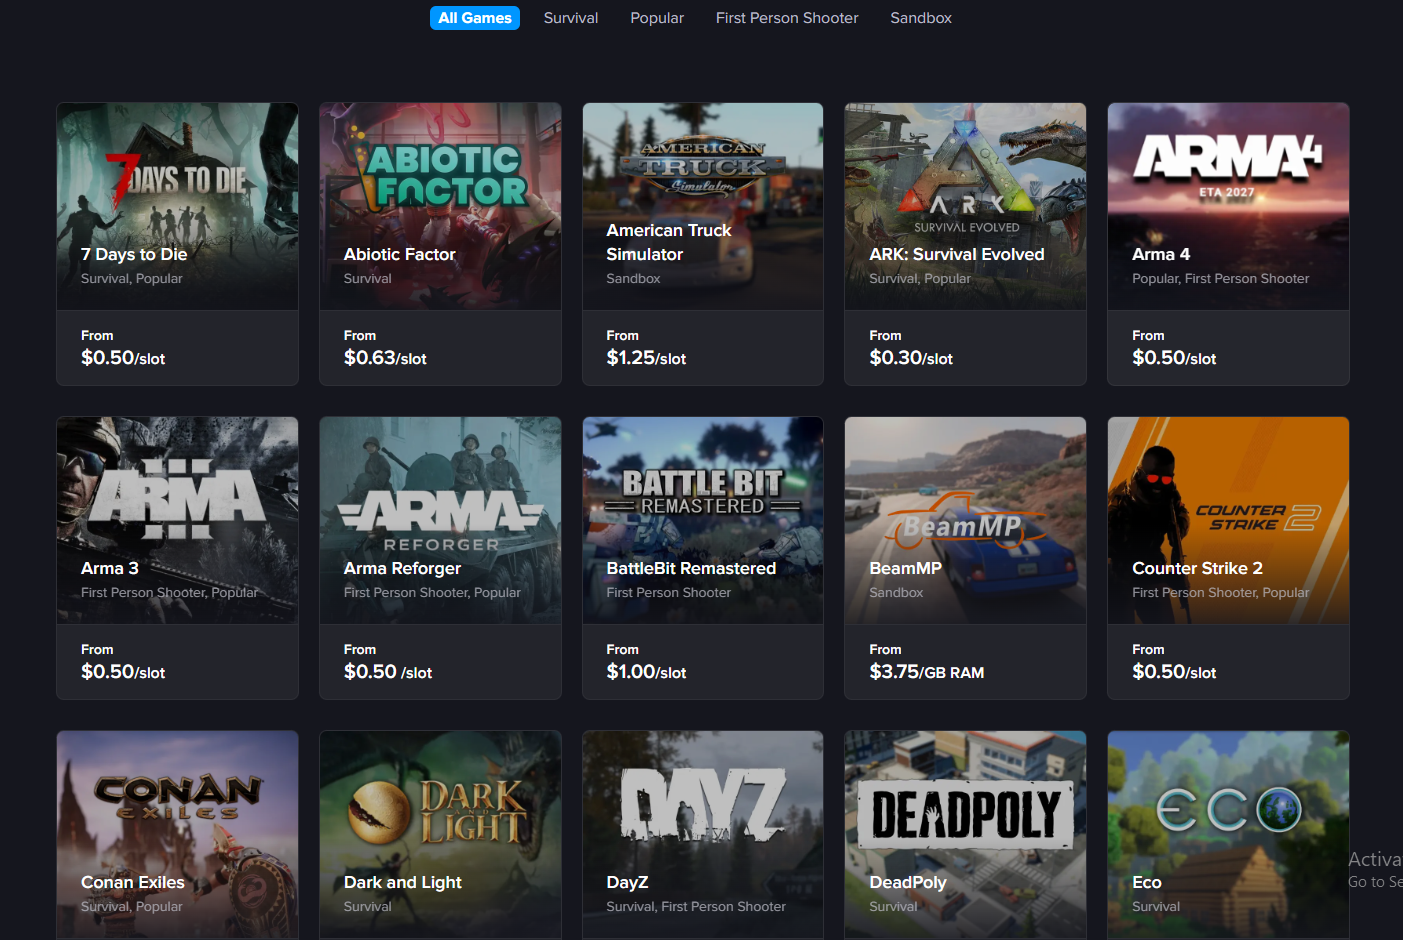Click the "BeamMP" title text
The height and width of the screenshot is (940, 1403).
905,568
